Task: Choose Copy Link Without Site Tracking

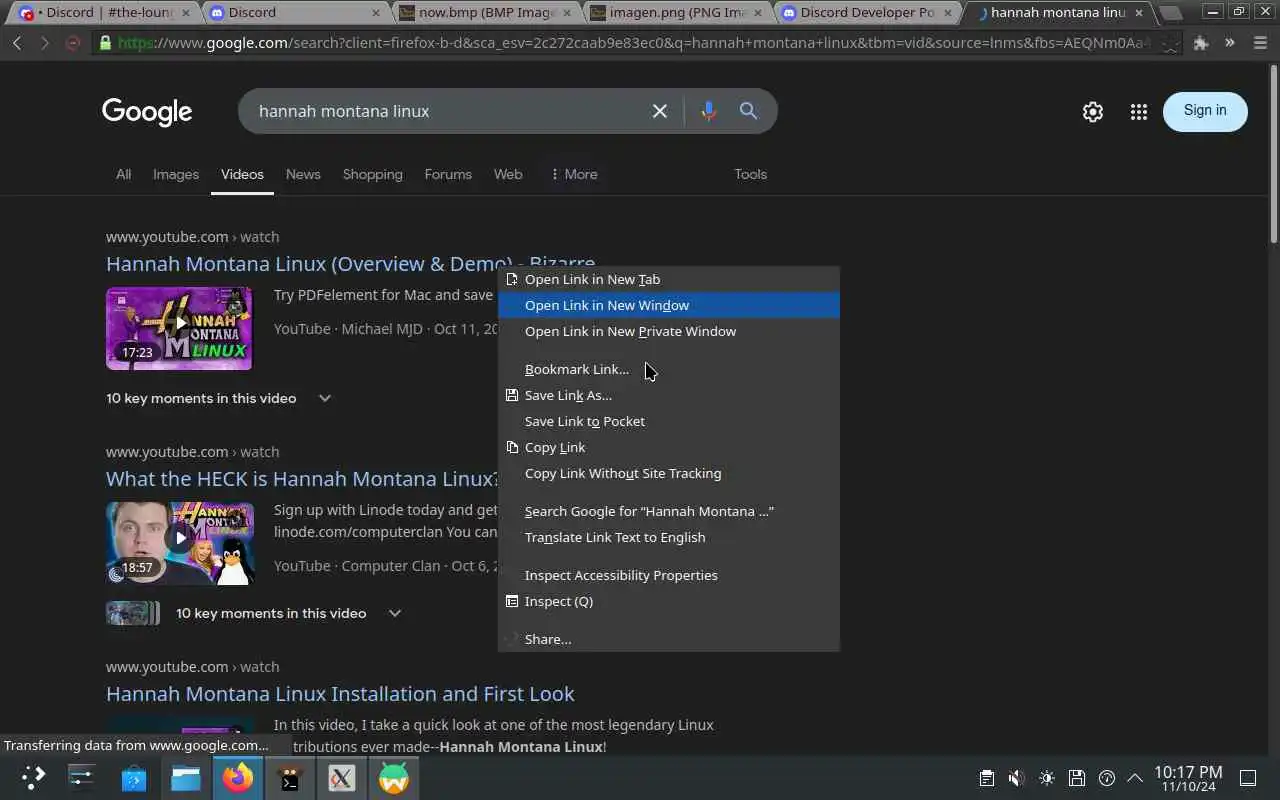Action: coord(668,473)
